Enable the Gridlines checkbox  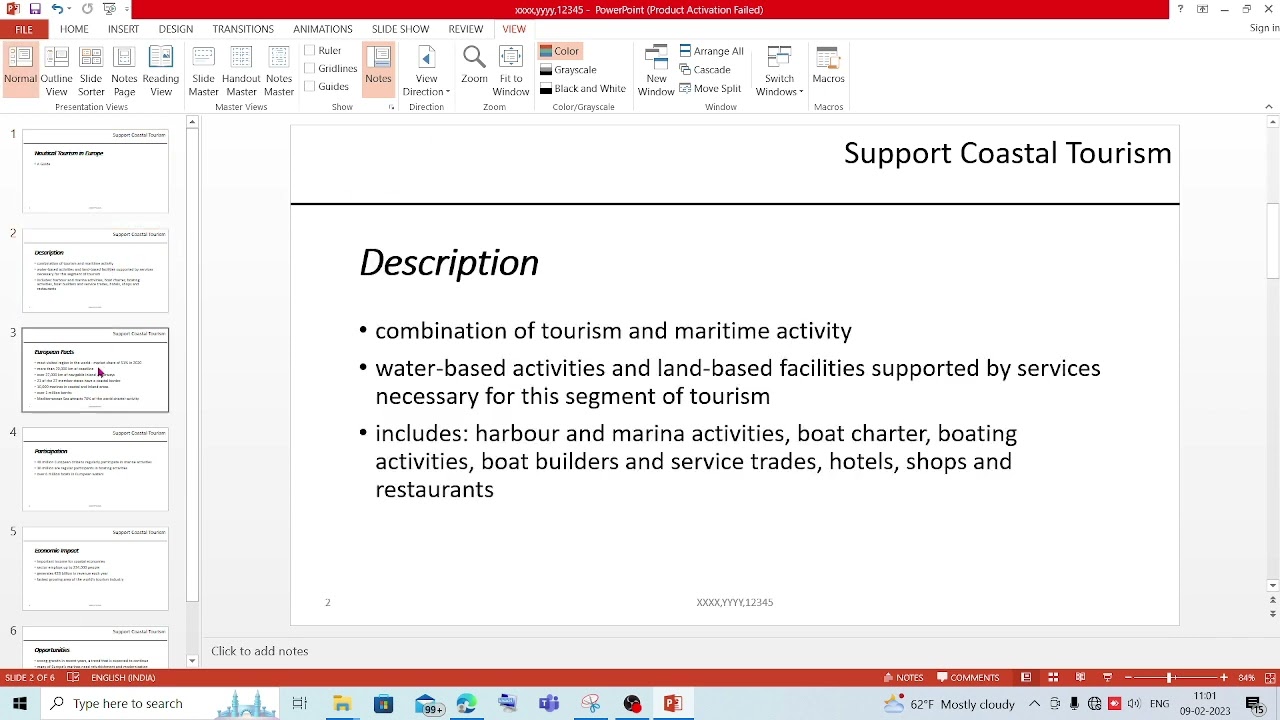[x=310, y=68]
